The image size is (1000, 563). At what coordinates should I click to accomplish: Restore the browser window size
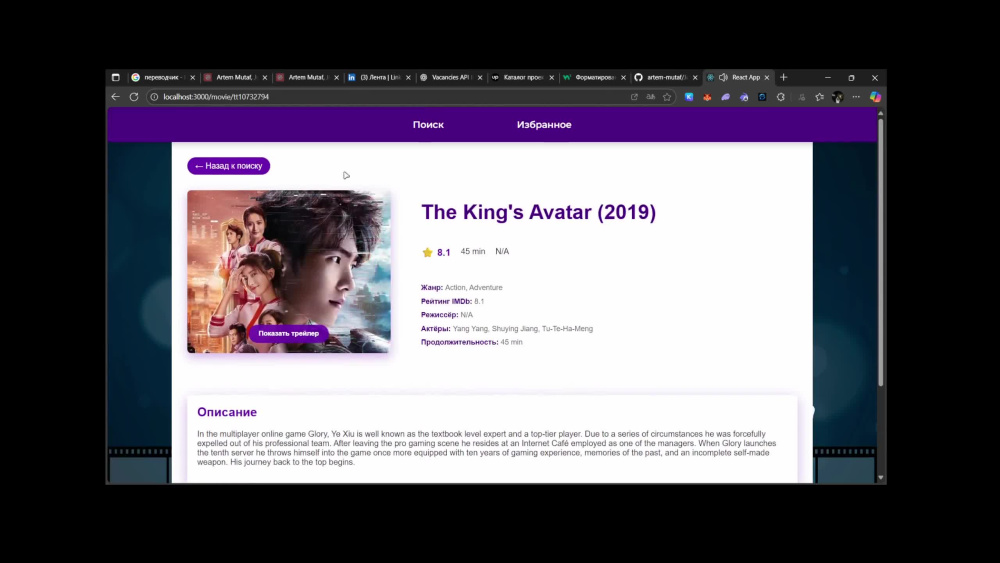tap(851, 78)
